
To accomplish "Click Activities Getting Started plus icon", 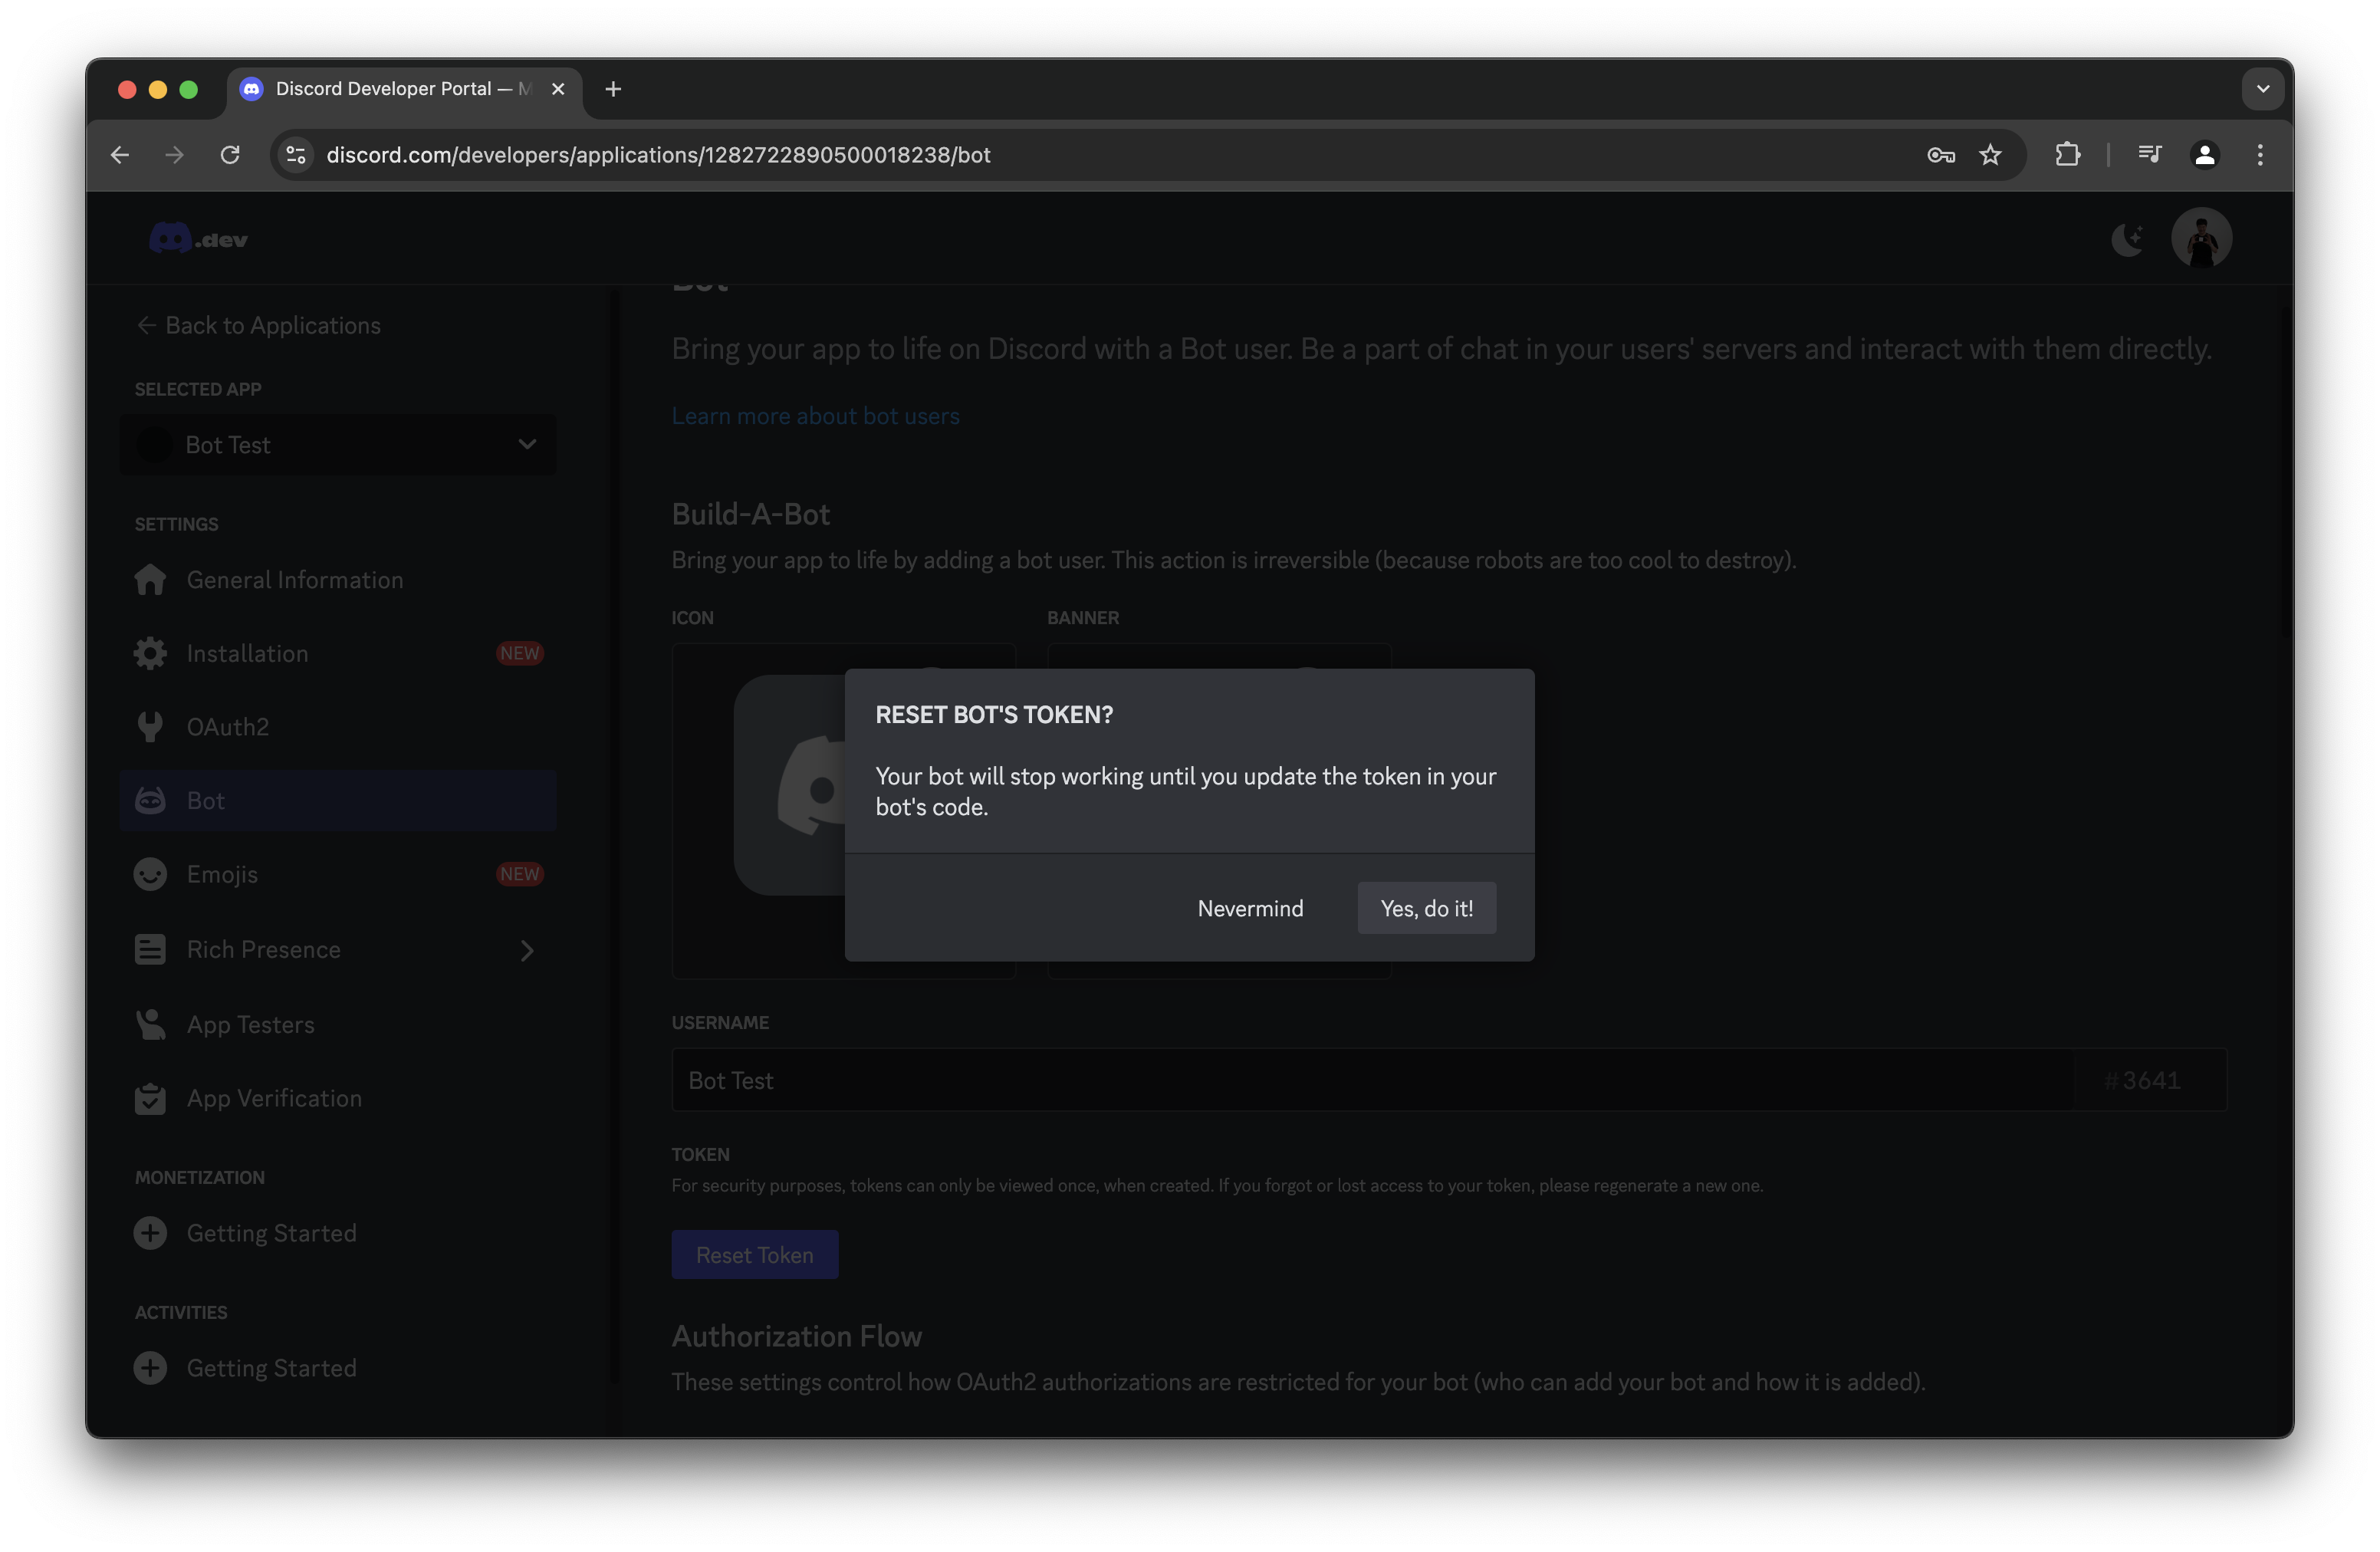I will point(150,1368).
